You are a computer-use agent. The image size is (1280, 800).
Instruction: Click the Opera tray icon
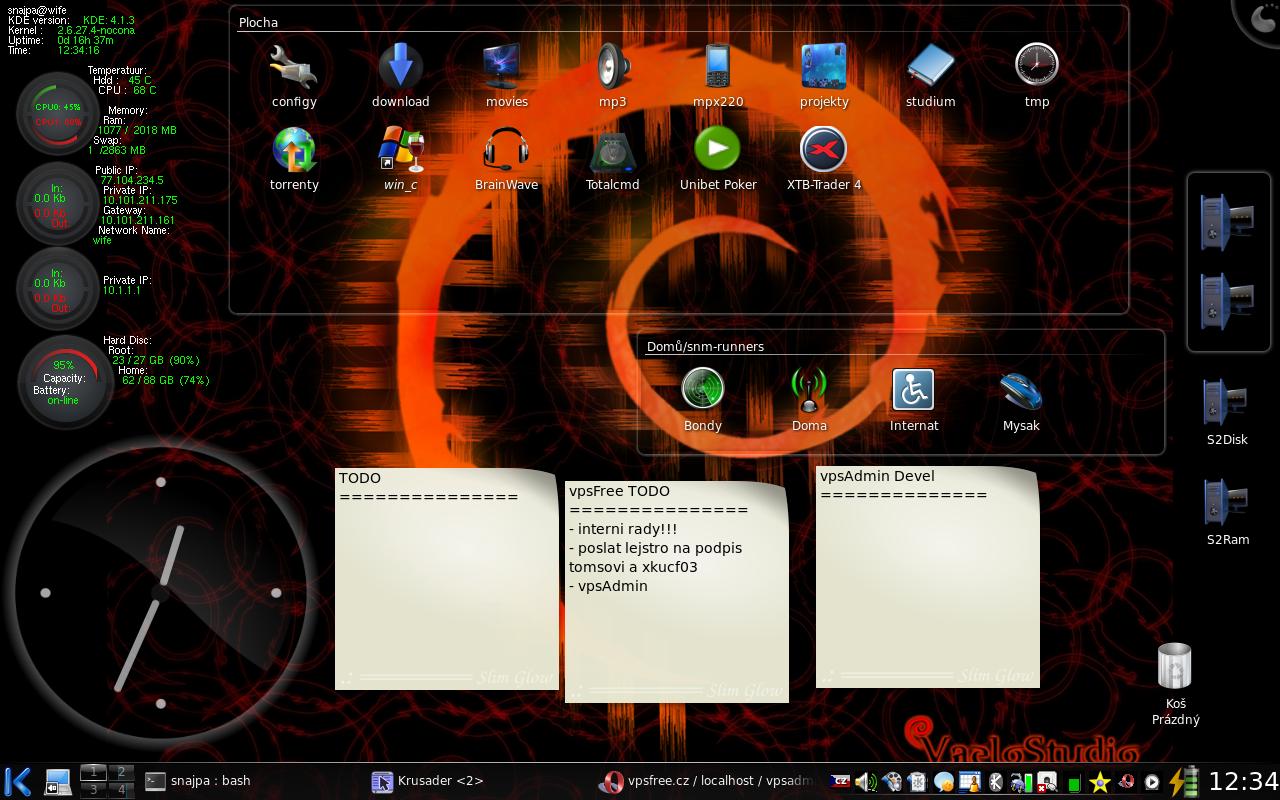click(x=1127, y=782)
